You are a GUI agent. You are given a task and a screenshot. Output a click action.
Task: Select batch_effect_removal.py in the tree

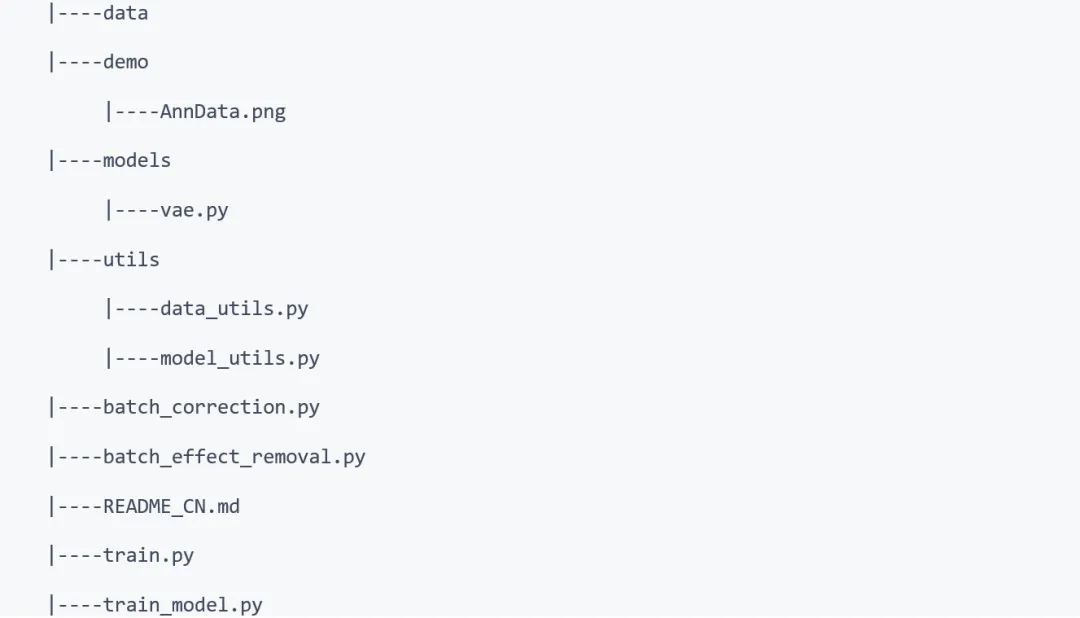(x=234, y=457)
